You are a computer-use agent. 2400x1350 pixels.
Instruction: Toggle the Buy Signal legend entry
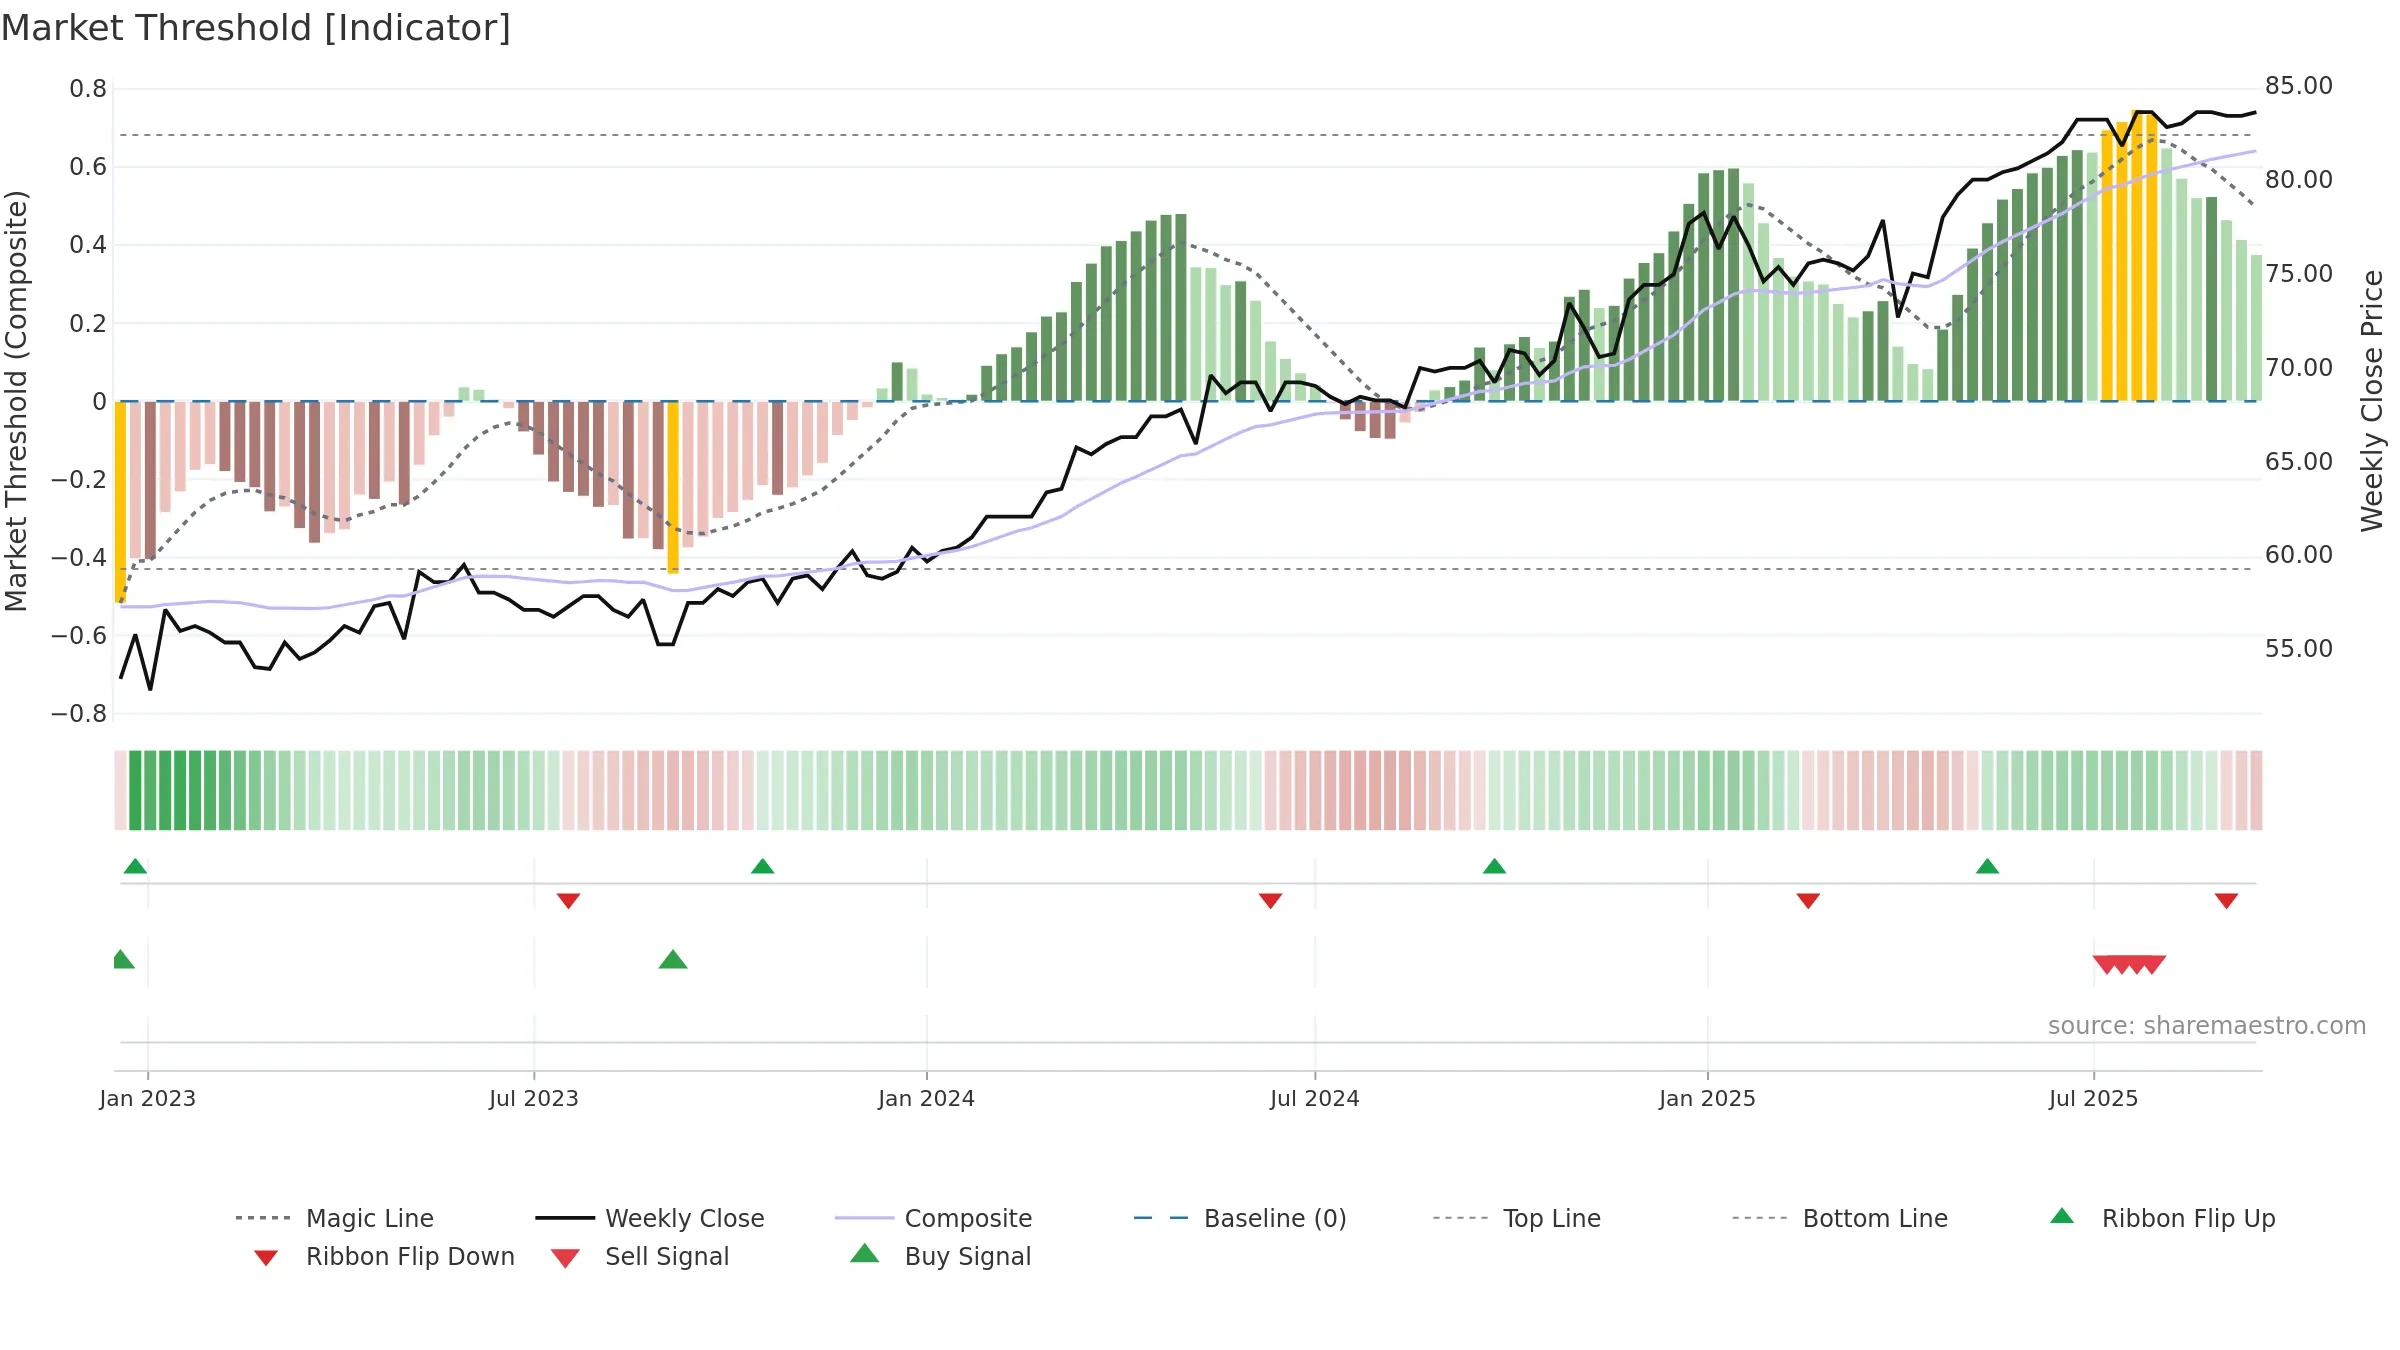(940, 1256)
